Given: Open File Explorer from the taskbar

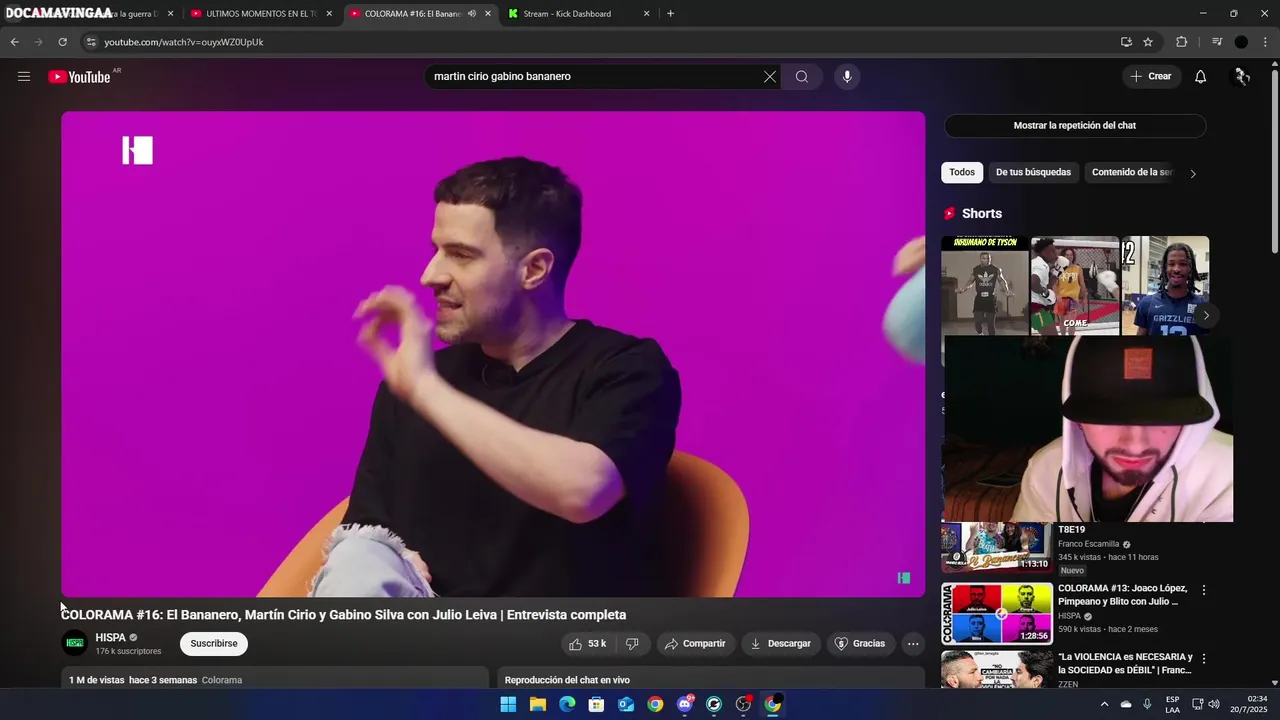Looking at the screenshot, I should [538, 704].
